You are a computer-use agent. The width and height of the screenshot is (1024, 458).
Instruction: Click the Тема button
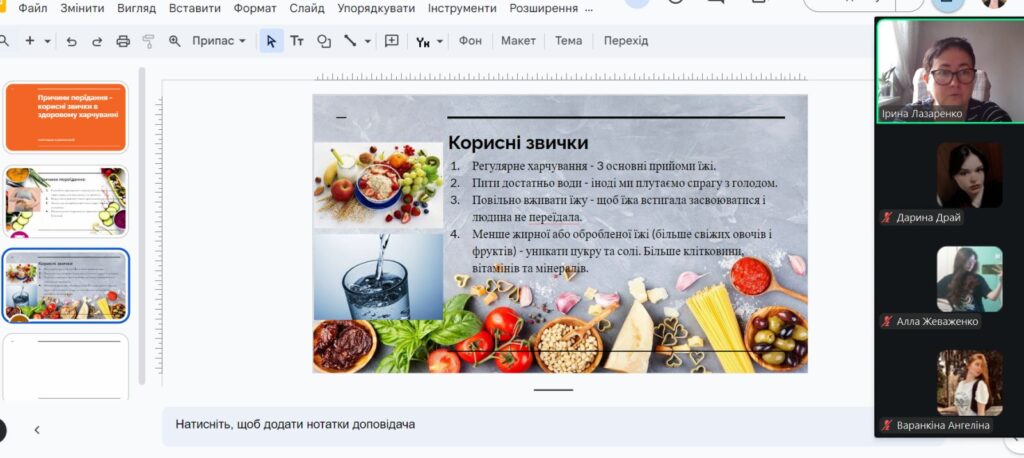click(x=568, y=41)
